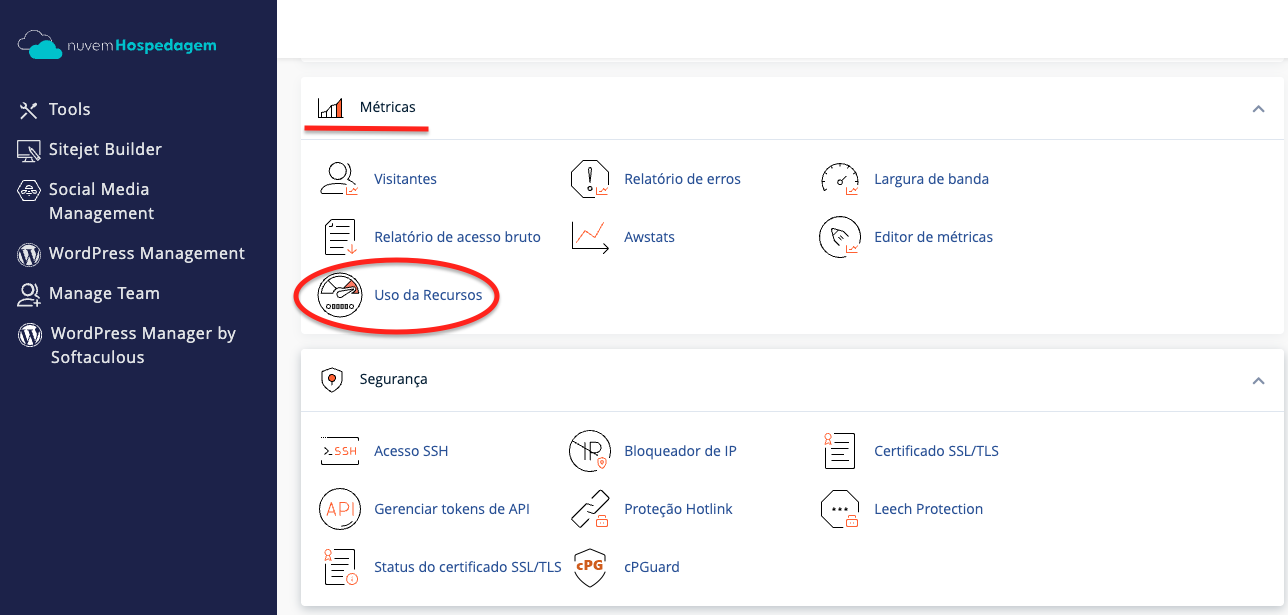Open the Editor de métricas icon
This screenshot has width=1288, height=615.
(839, 237)
